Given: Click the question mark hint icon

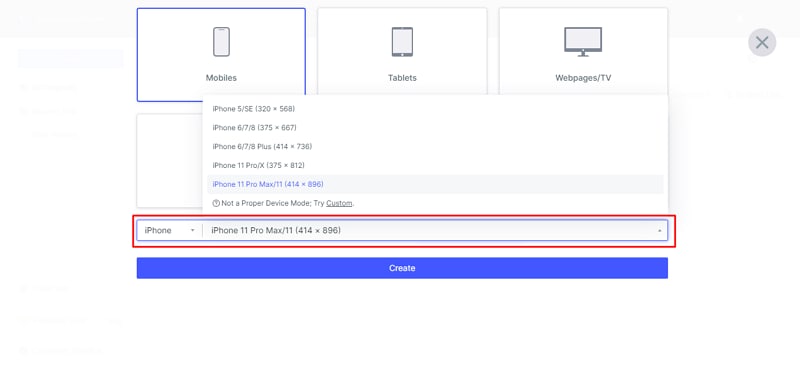Looking at the screenshot, I should pos(216,203).
